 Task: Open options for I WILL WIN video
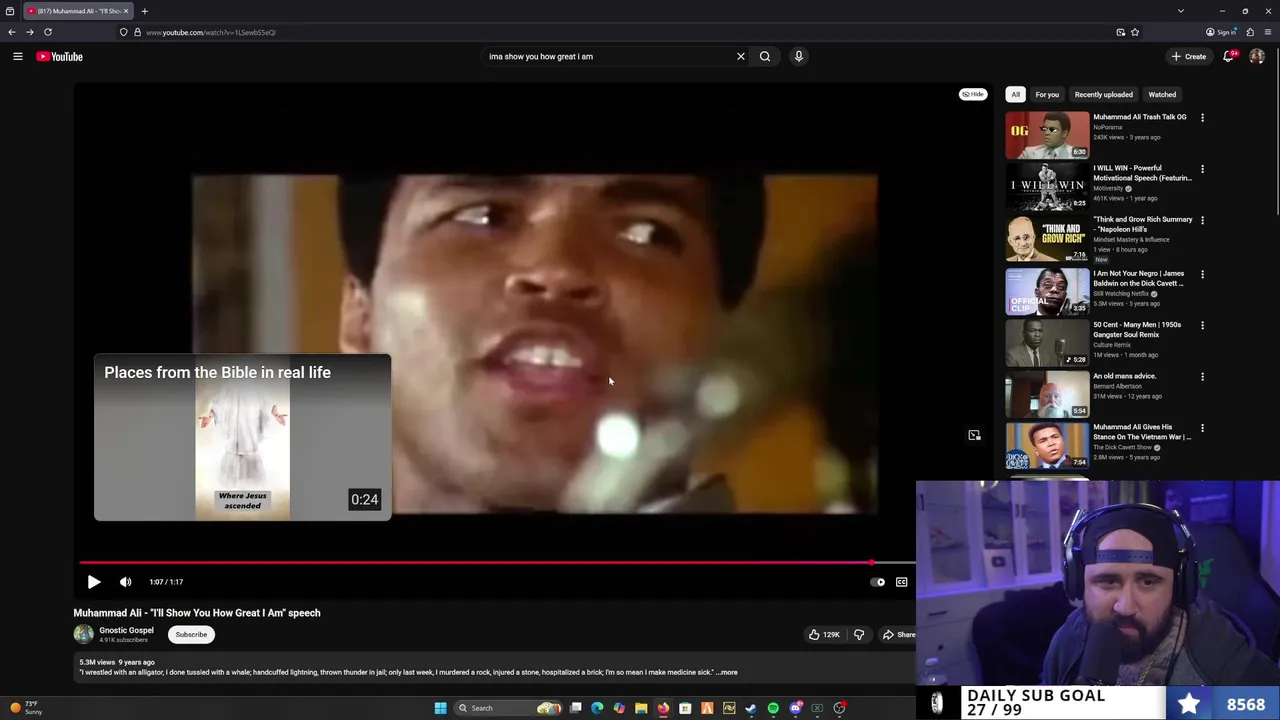point(1202,169)
